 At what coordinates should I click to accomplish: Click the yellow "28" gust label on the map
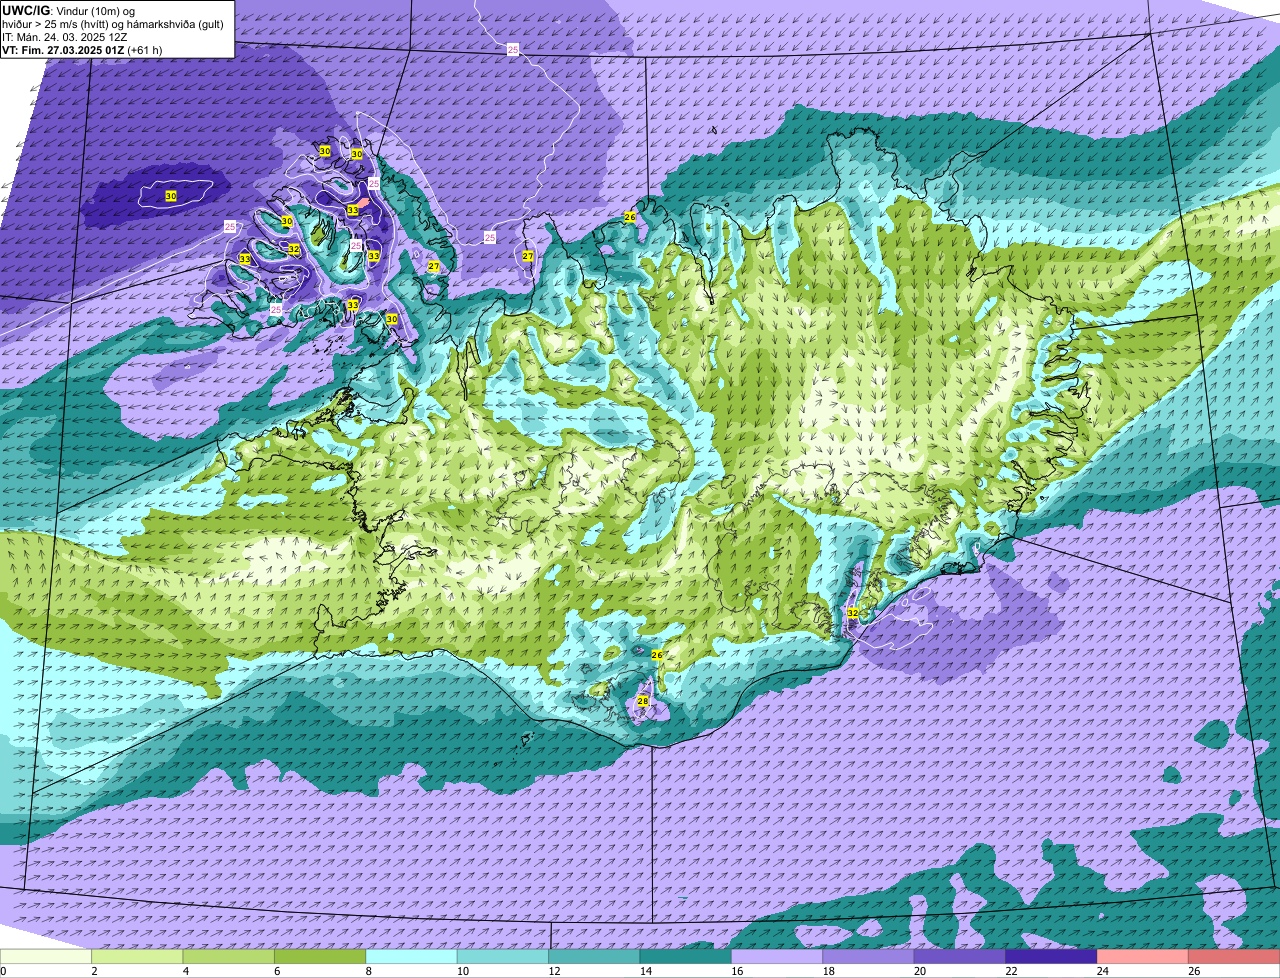tap(643, 702)
